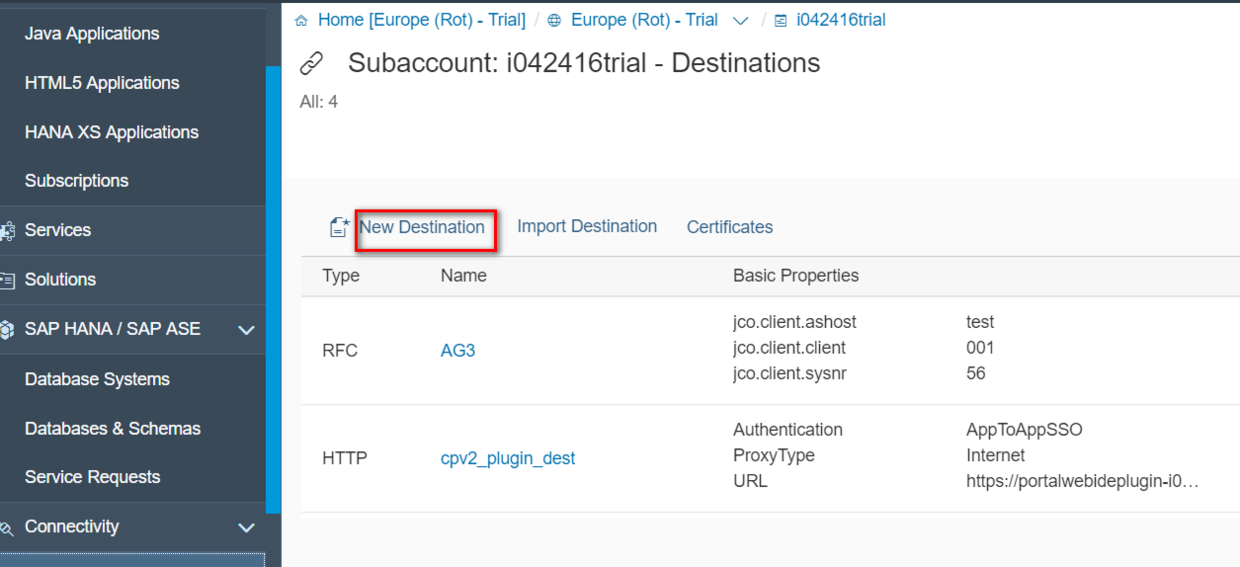Collapse the Connectivity section chevron
Viewport: 1240px width, 567px height.
[x=246, y=527]
